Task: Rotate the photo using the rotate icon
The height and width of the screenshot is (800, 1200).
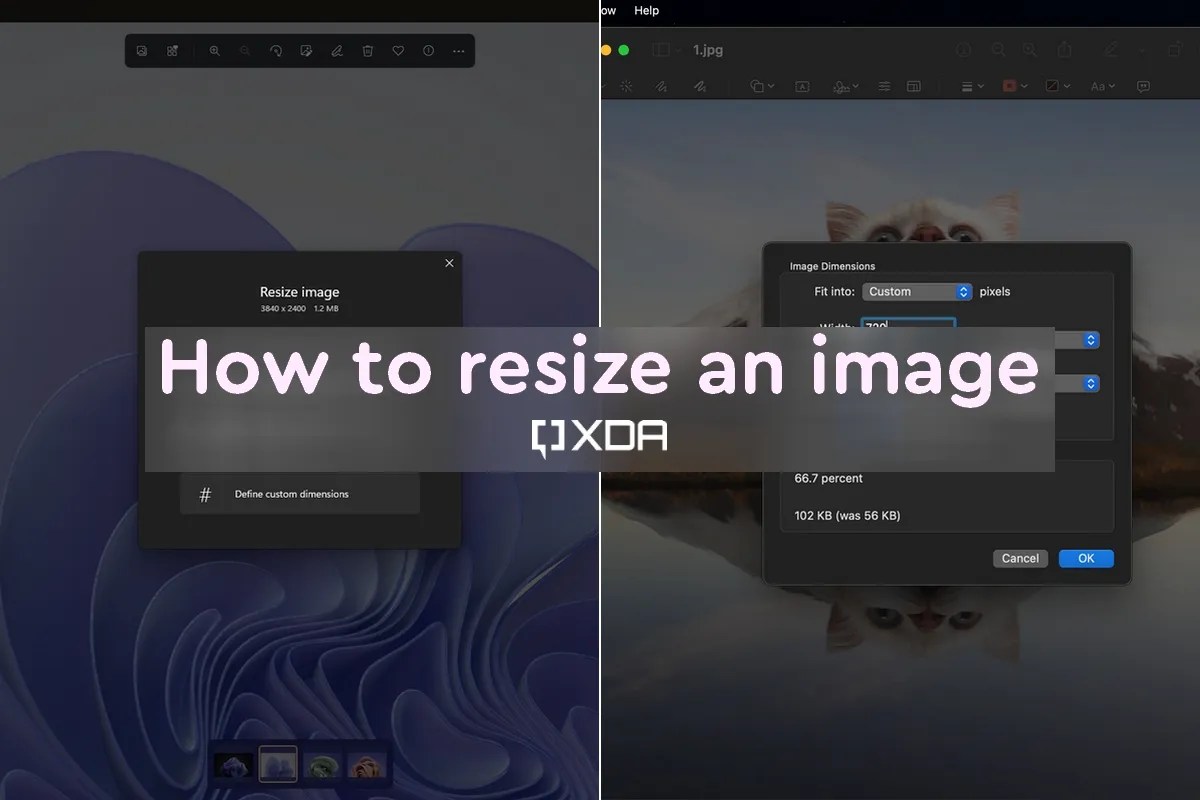Action: (x=276, y=51)
